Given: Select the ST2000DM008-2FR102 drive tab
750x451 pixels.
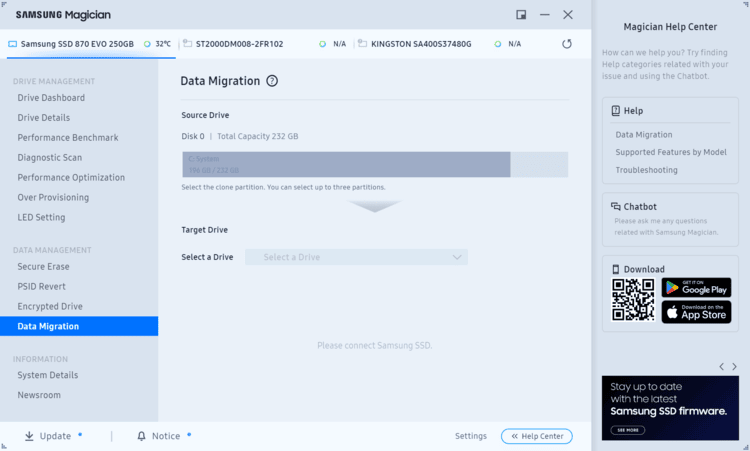Looking at the screenshot, I should coord(265,44).
